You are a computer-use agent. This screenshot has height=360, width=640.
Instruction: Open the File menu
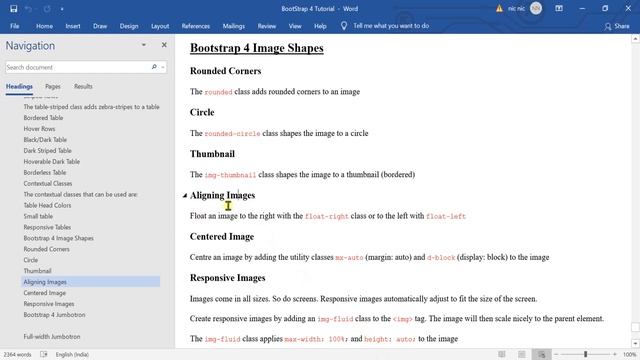click(15, 26)
